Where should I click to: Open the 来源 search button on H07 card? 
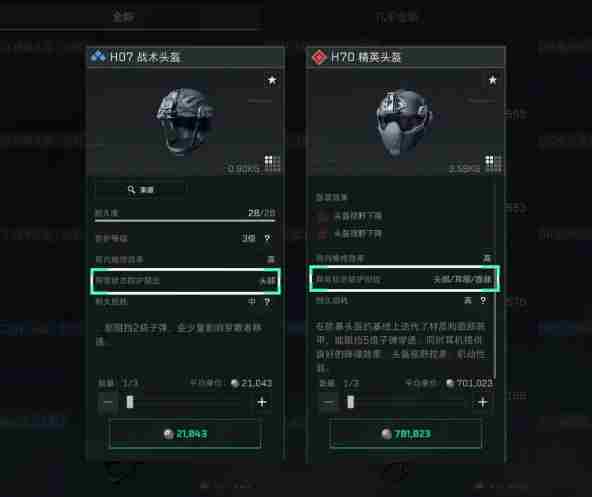pyautogui.click(x=140, y=190)
